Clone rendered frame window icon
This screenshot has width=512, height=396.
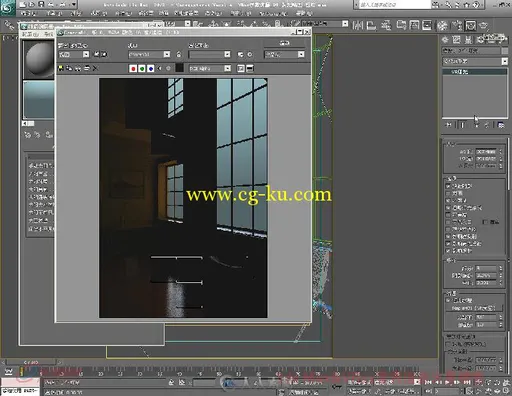[x=78, y=68]
